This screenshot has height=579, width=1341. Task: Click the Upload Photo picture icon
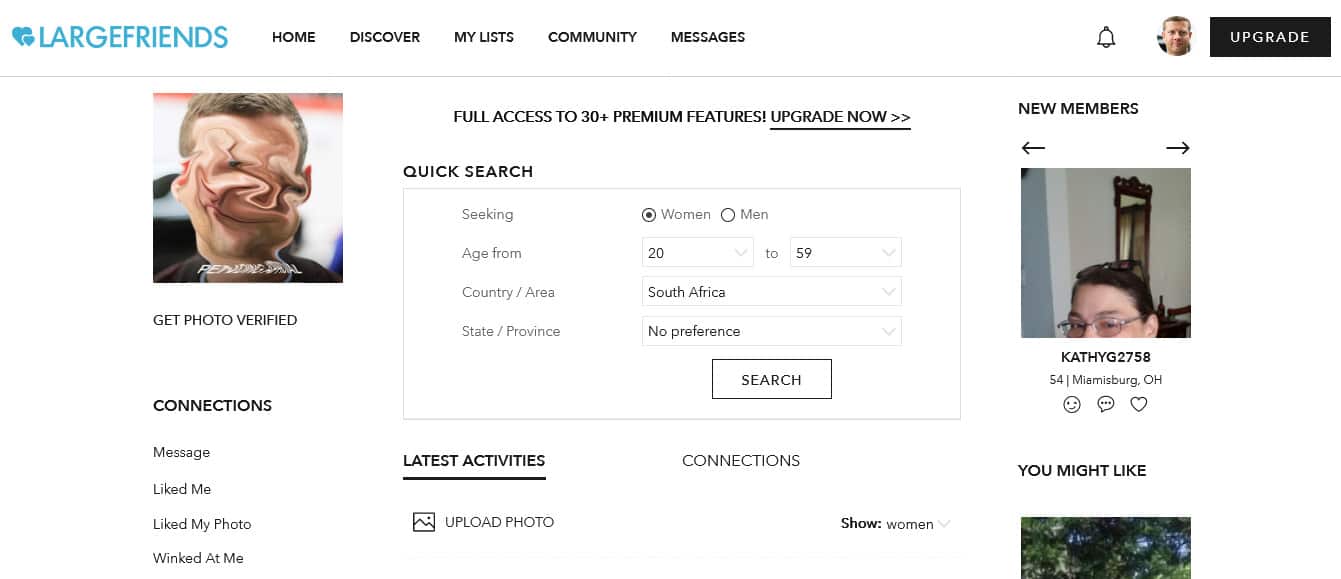point(424,522)
